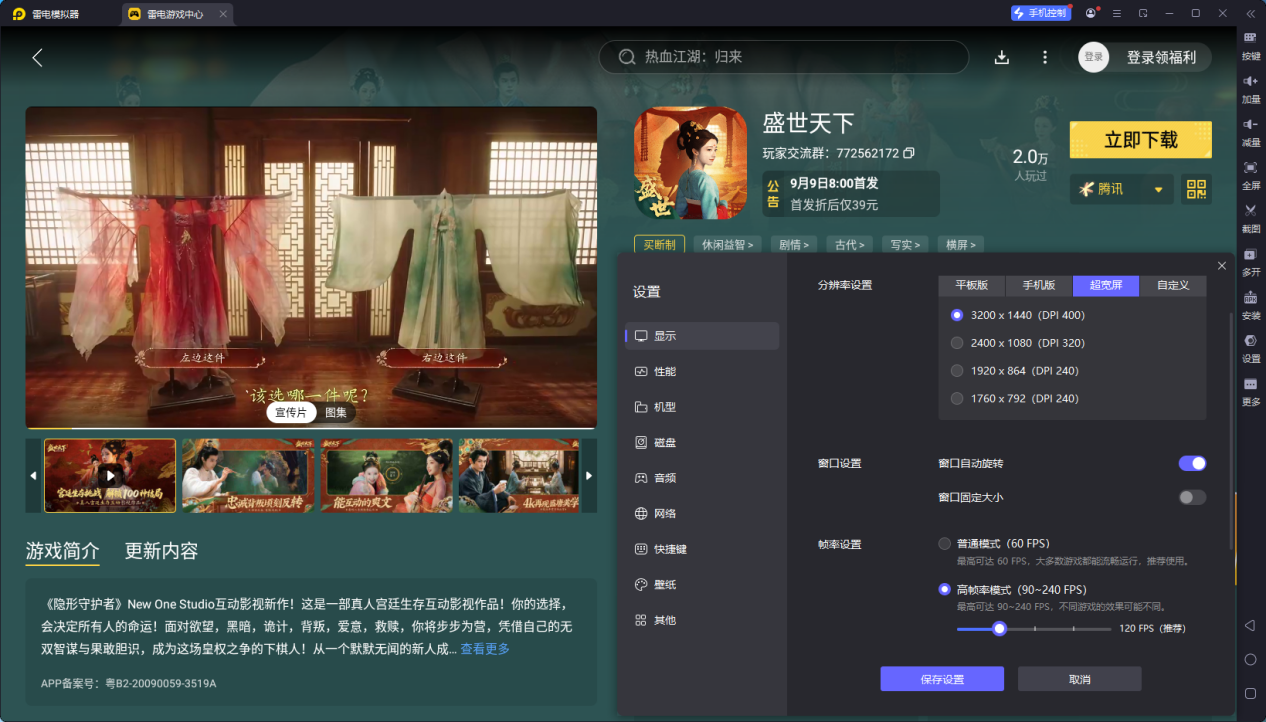Image resolution: width=1266 pixels, height=722 pixels.
Task: Open the 写实 category tag
Action: tap(906, 244)
